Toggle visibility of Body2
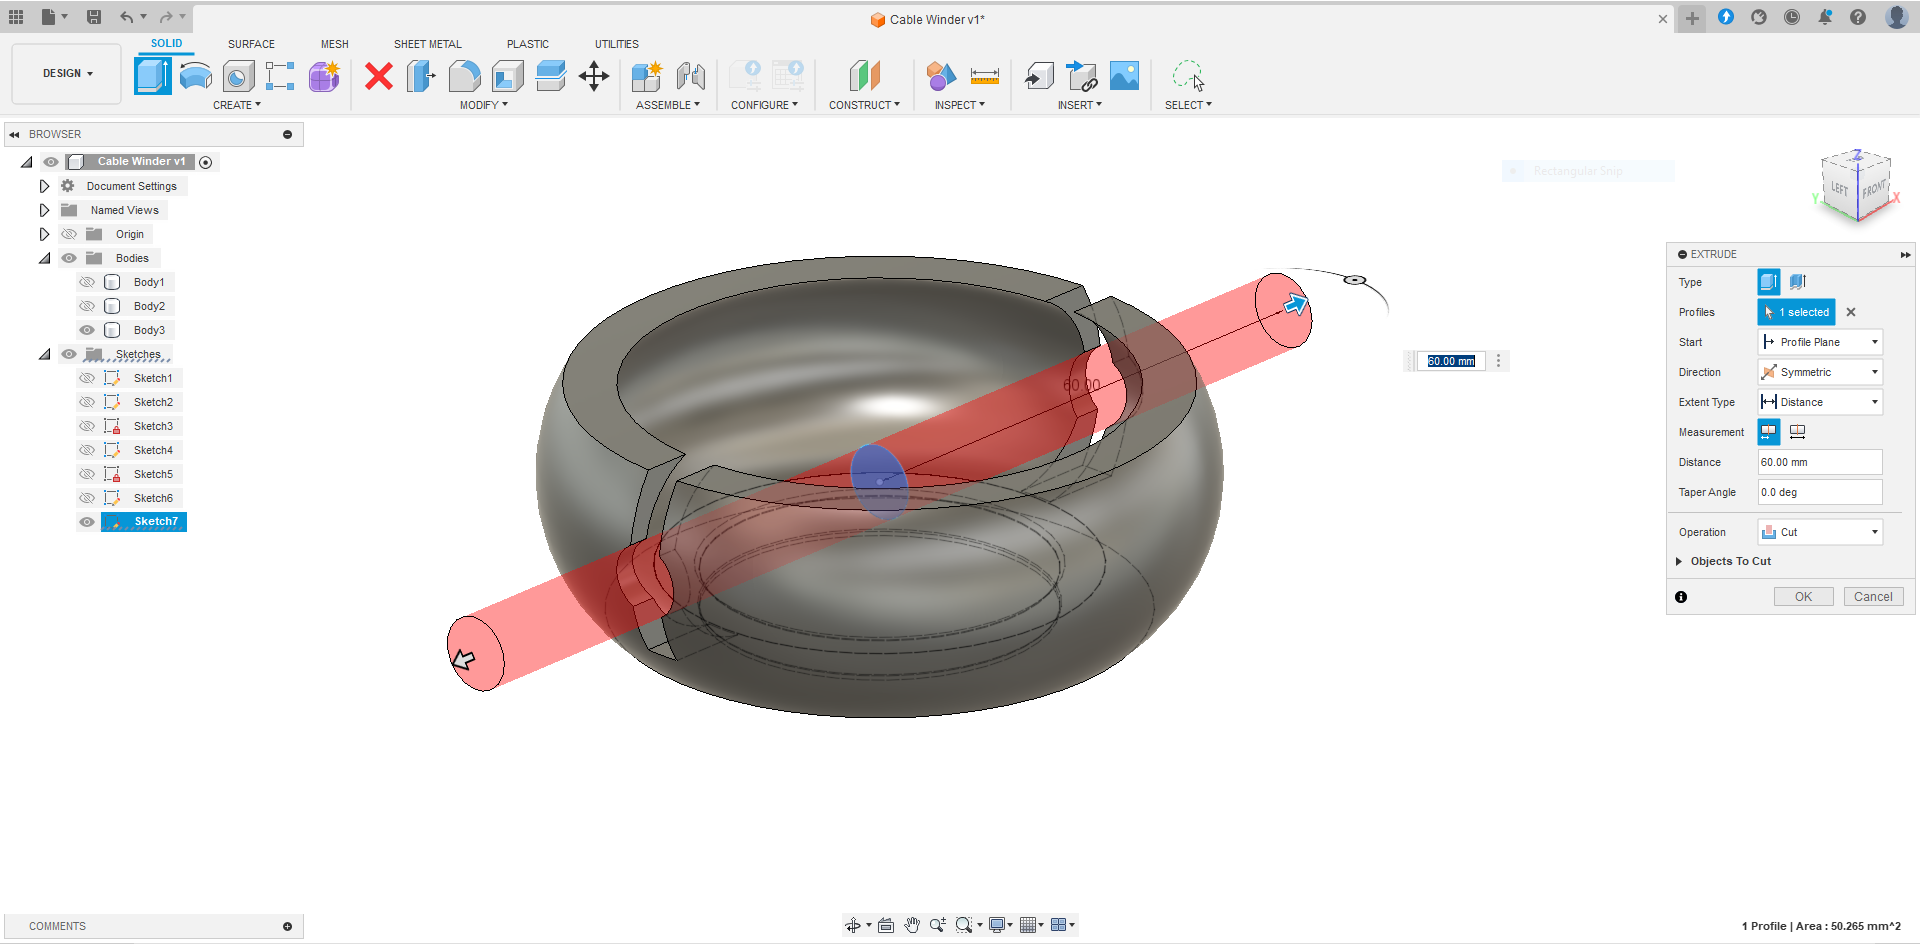Screen dimensions: 1920x944 click(x=87, y=306)
